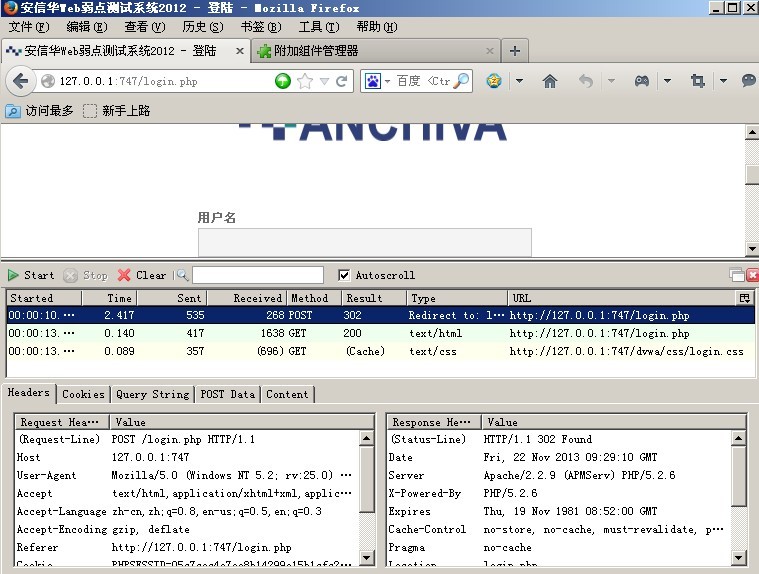The height and width of the screenshot is (574, 759).
Task: Switch to the Content tab
Action: [287, 394]
